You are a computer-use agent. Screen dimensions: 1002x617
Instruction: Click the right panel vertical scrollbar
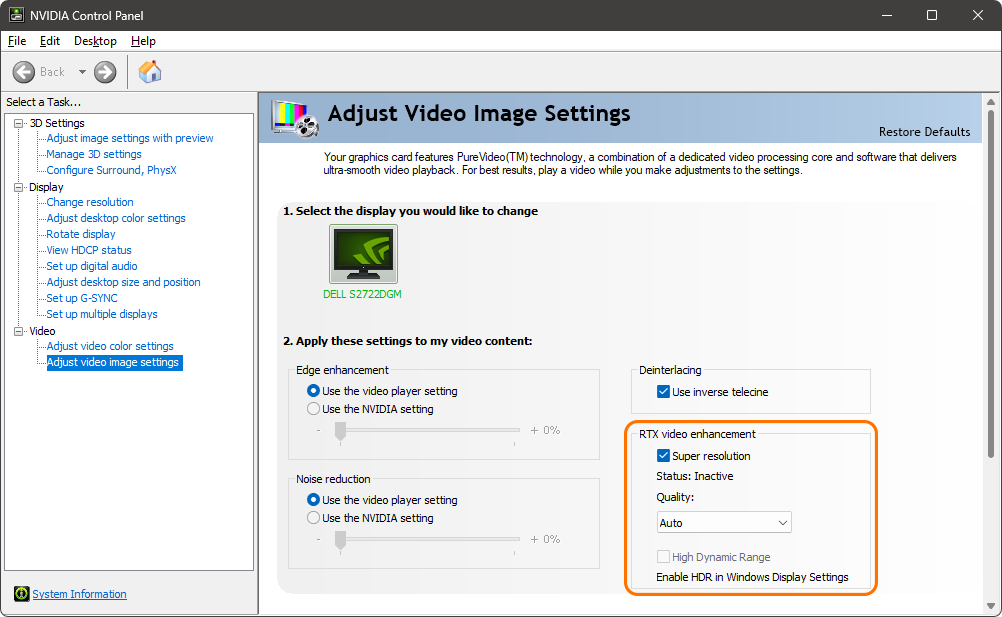pyautogui.click(x=991, y=284)
